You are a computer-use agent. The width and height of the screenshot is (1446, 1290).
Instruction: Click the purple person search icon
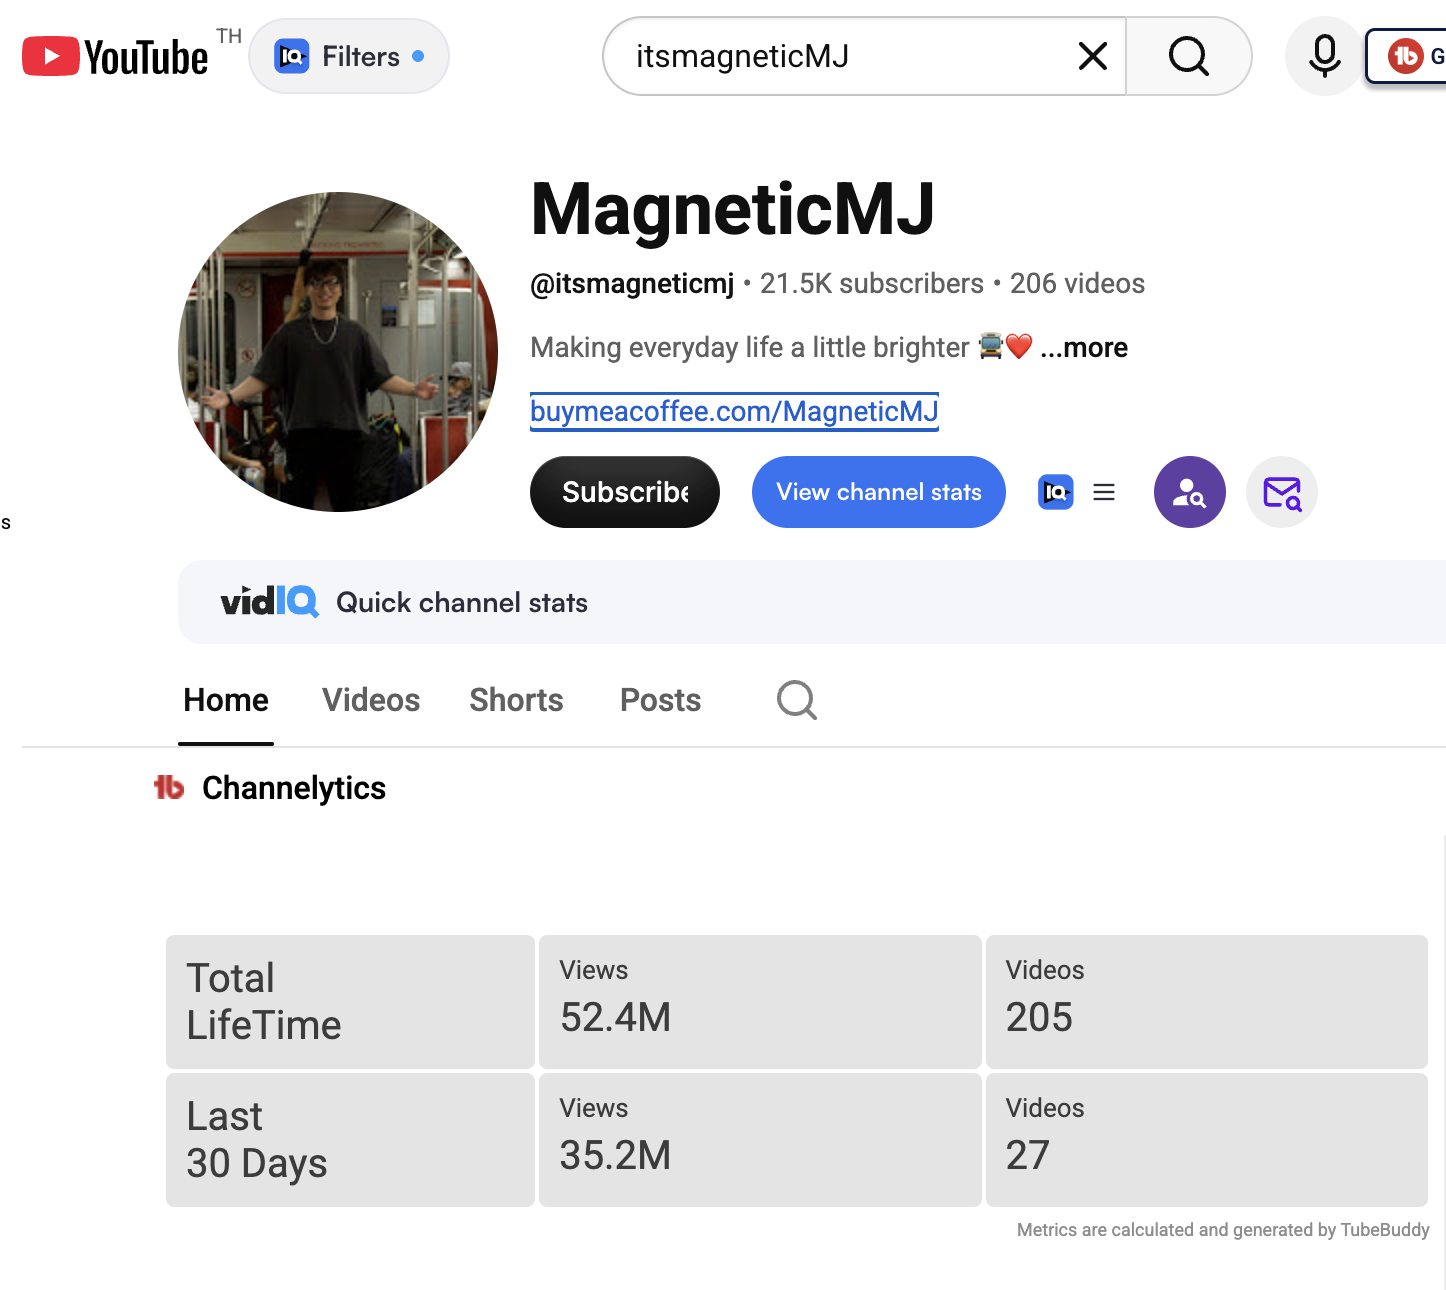click(x=1190, y=492)
